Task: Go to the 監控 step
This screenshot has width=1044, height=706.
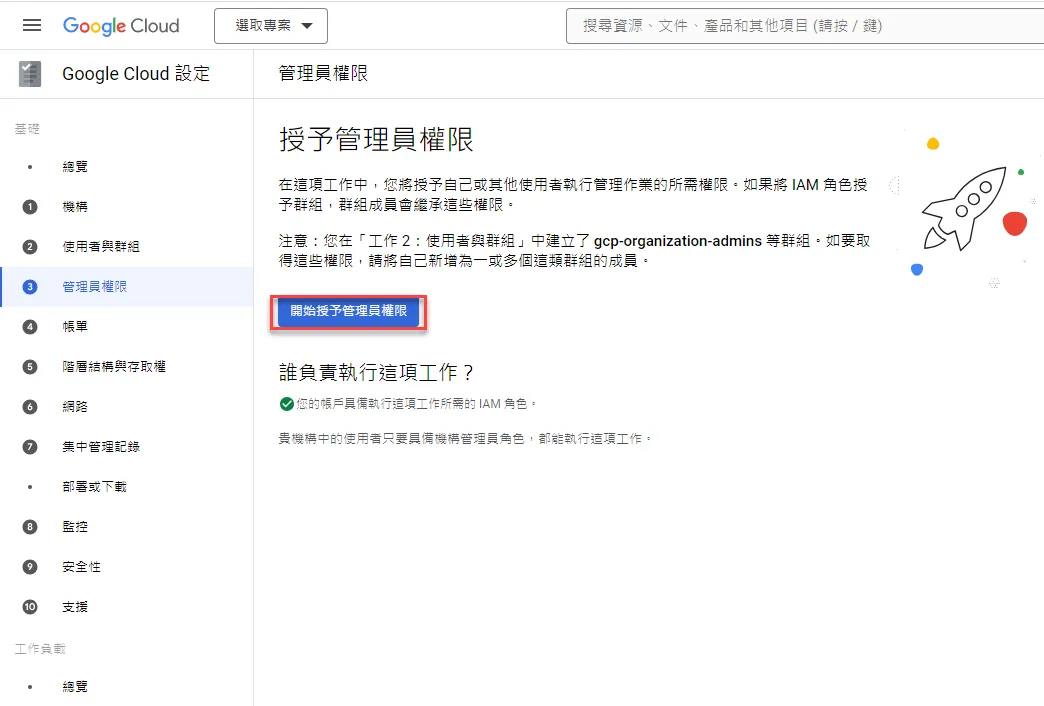Action: click(75, 527)
